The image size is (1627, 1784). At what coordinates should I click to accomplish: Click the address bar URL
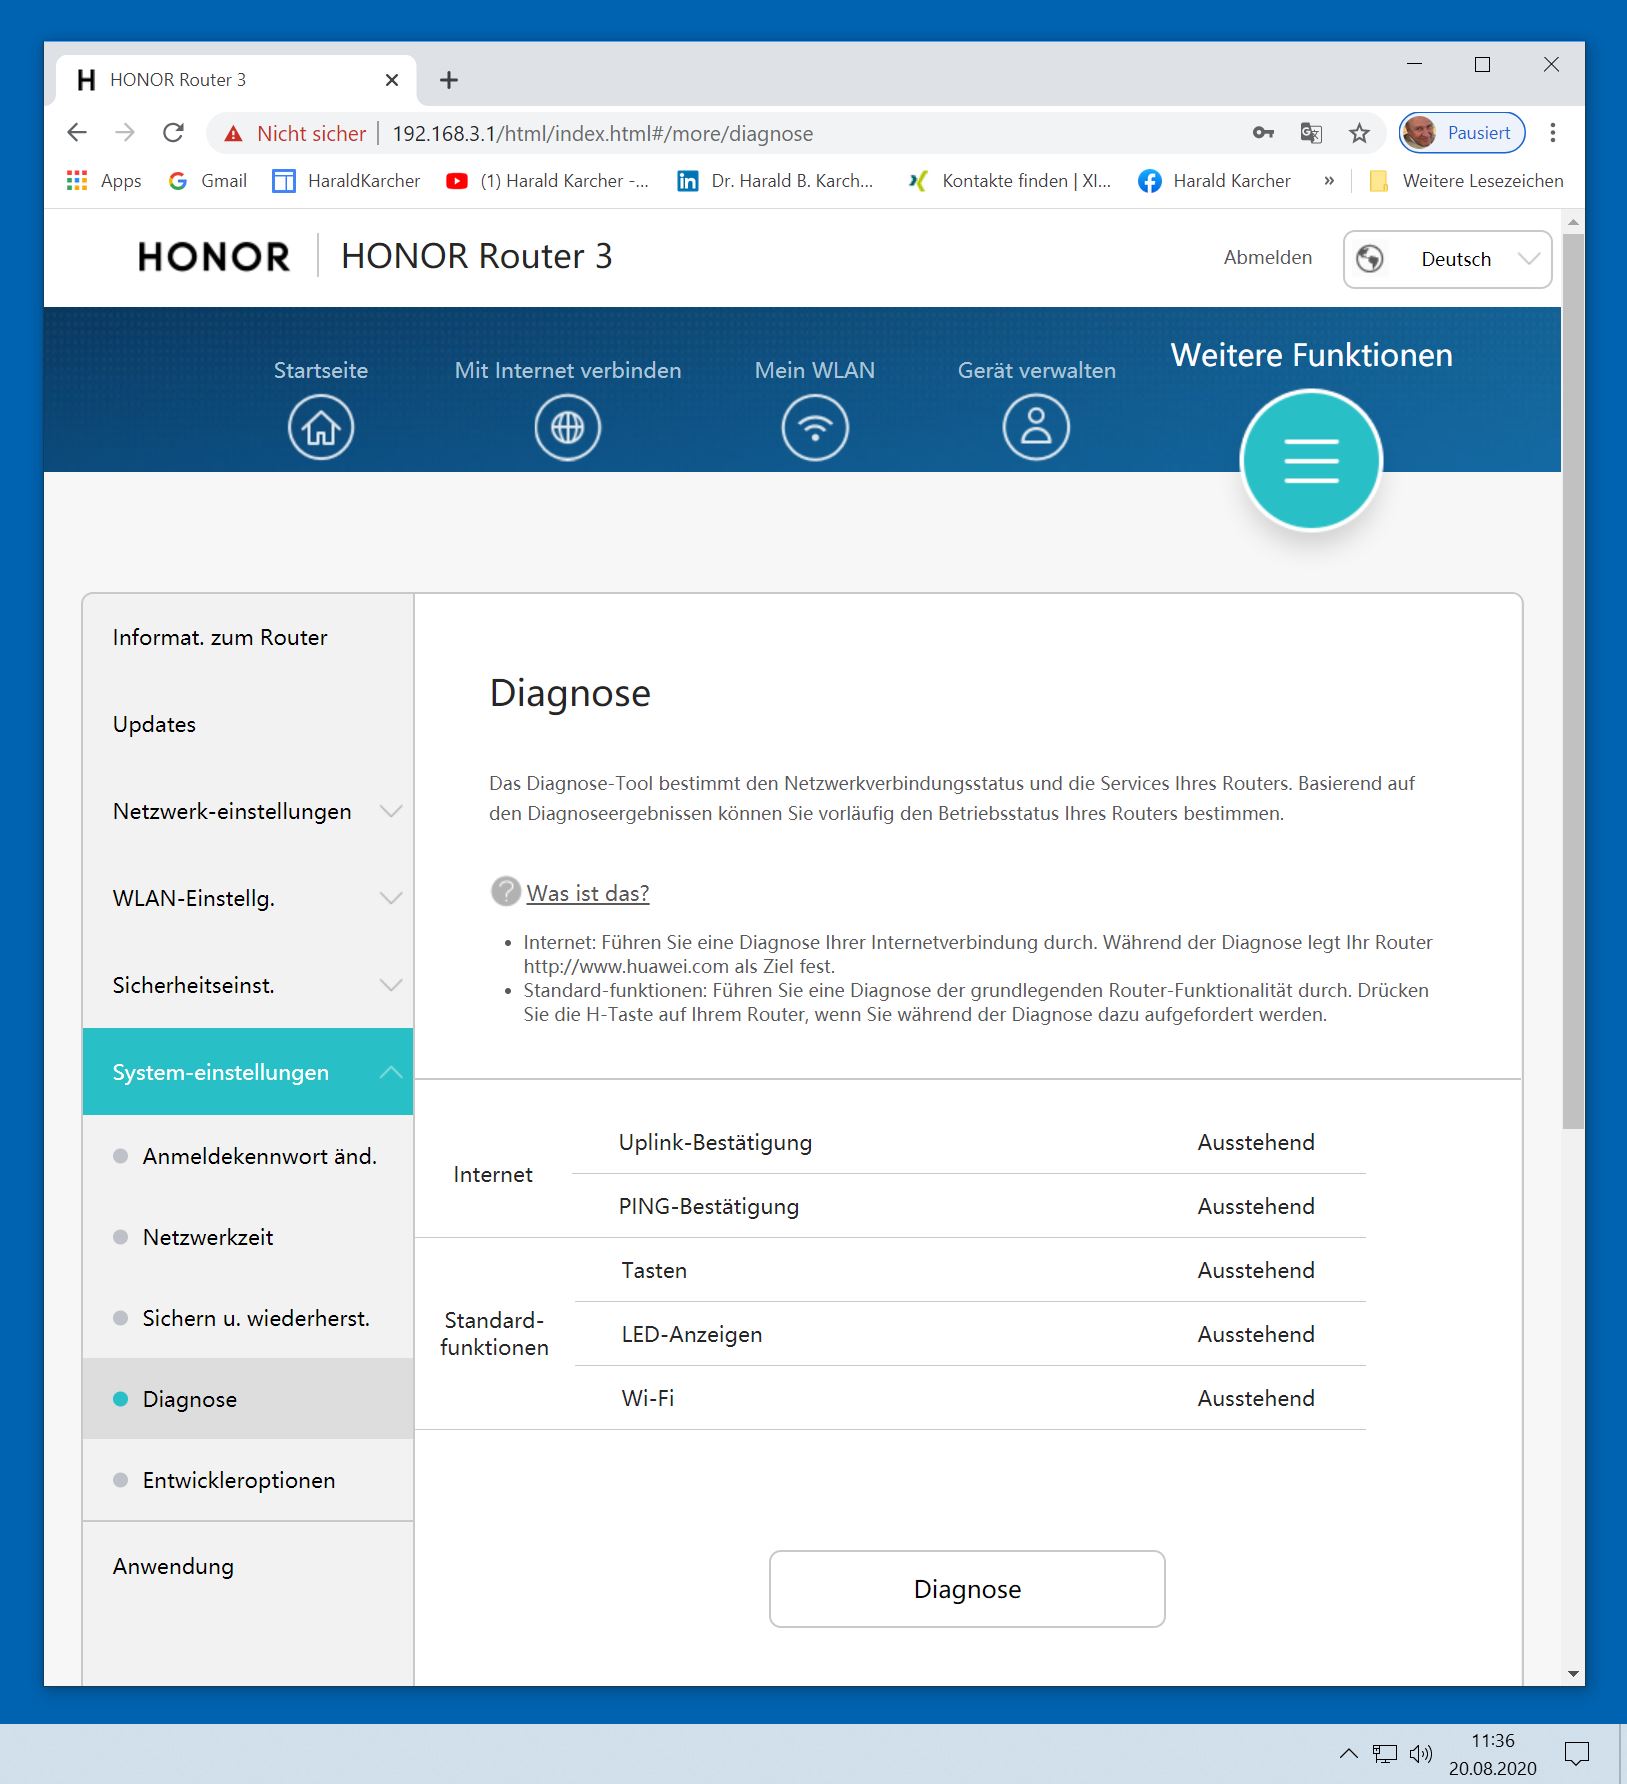point(603,134)
